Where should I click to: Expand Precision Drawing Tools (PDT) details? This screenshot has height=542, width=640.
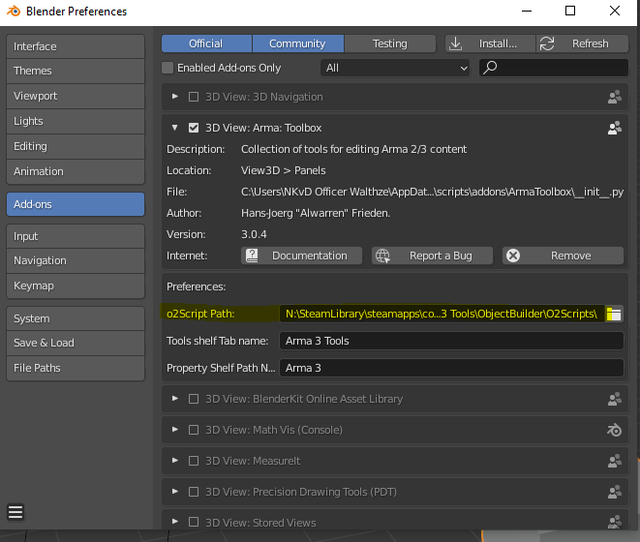click(x=175, y=491)
